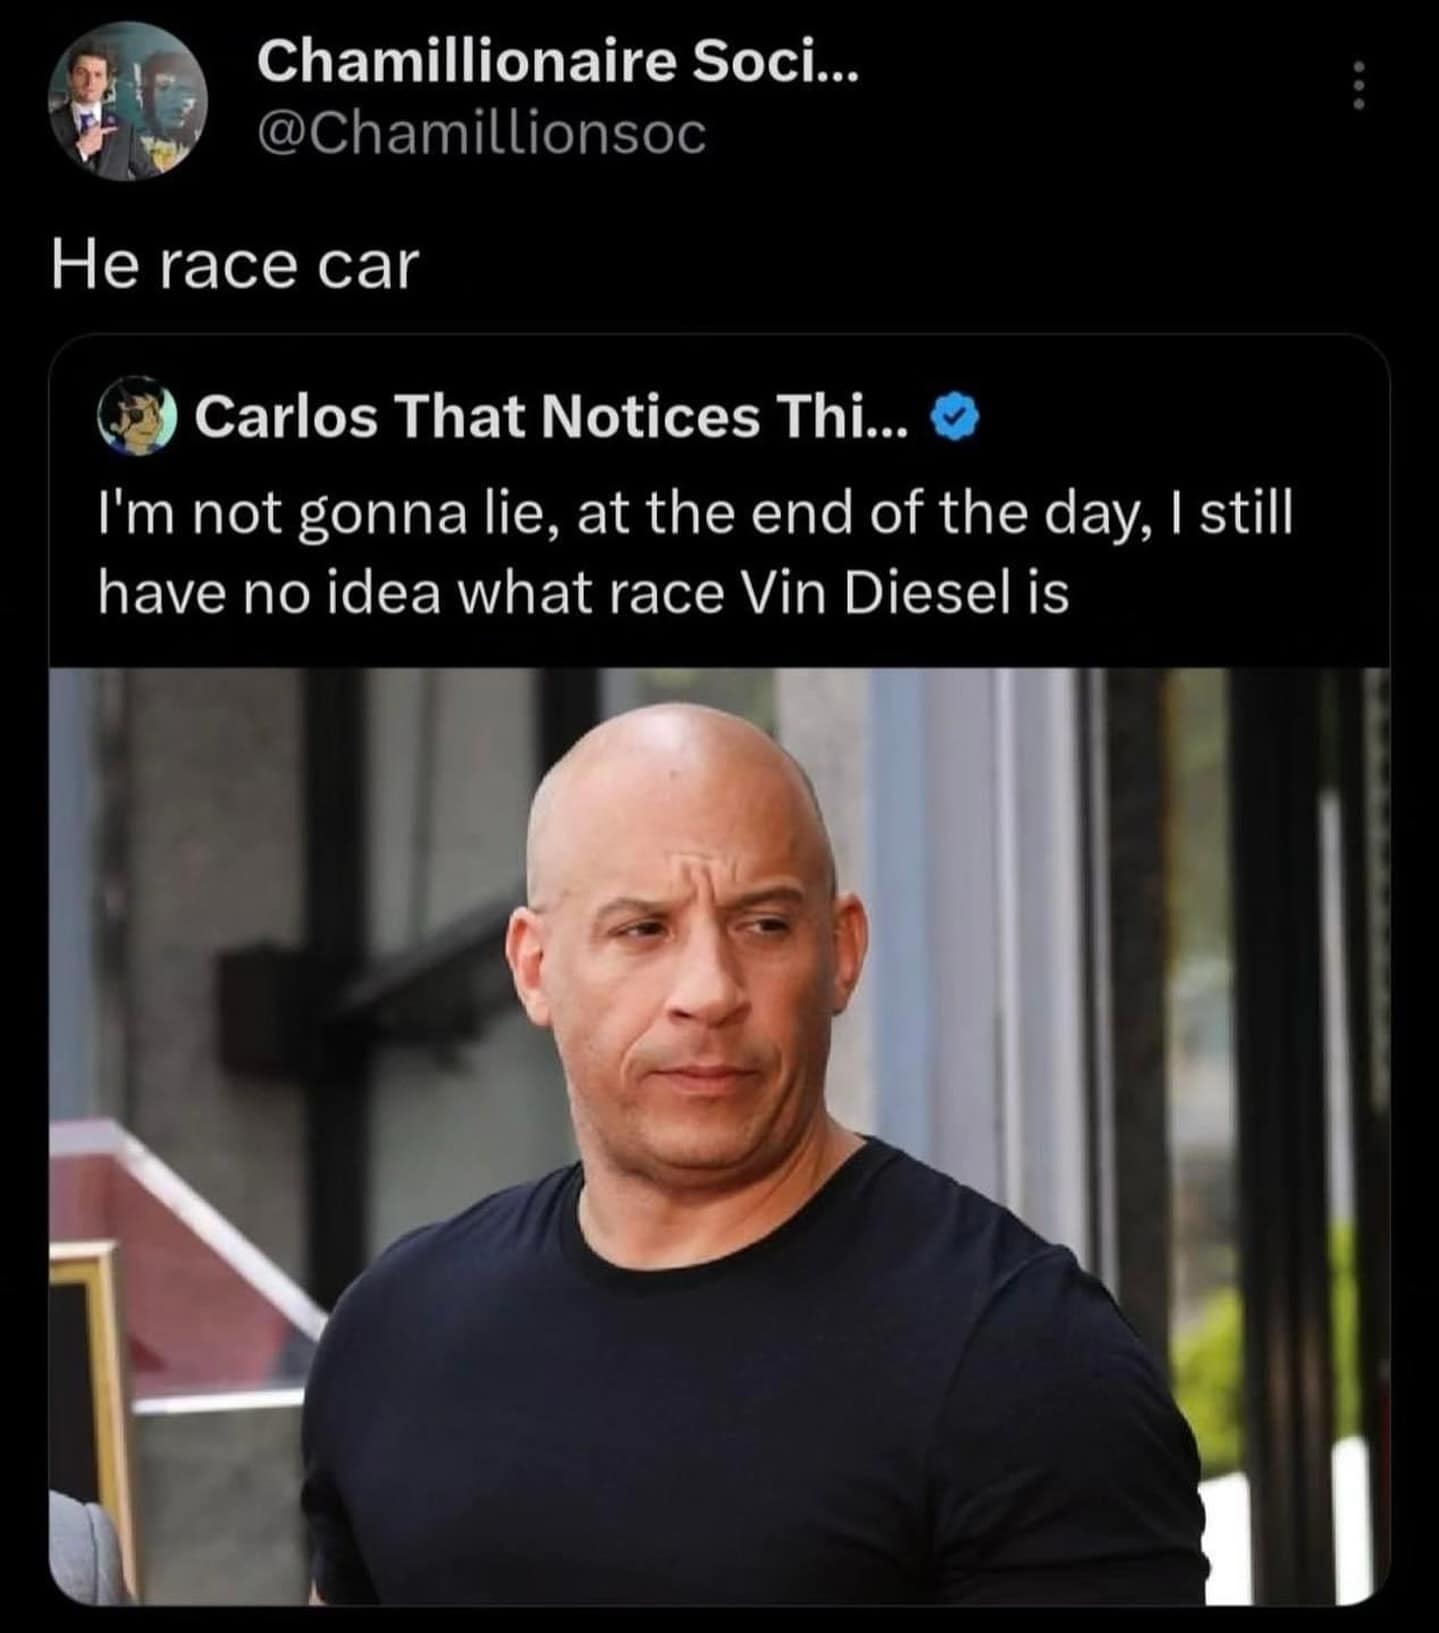
Task: Open the three-dot more options menu
Action: coord(1358,87)
